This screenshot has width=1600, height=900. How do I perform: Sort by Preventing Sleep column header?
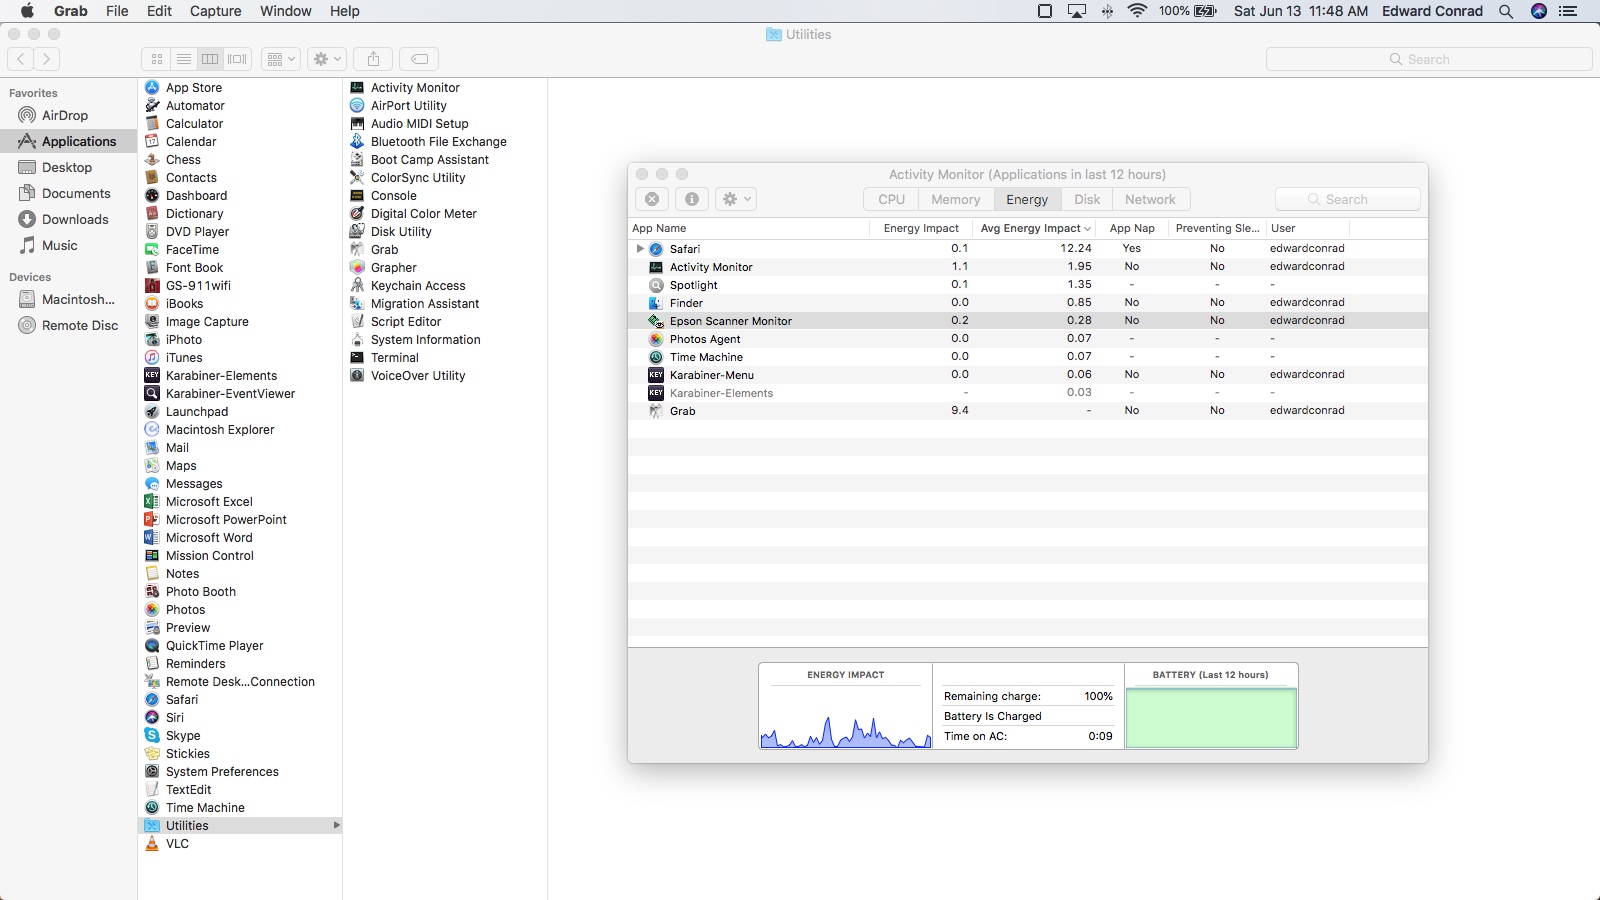click(1217, 228)
